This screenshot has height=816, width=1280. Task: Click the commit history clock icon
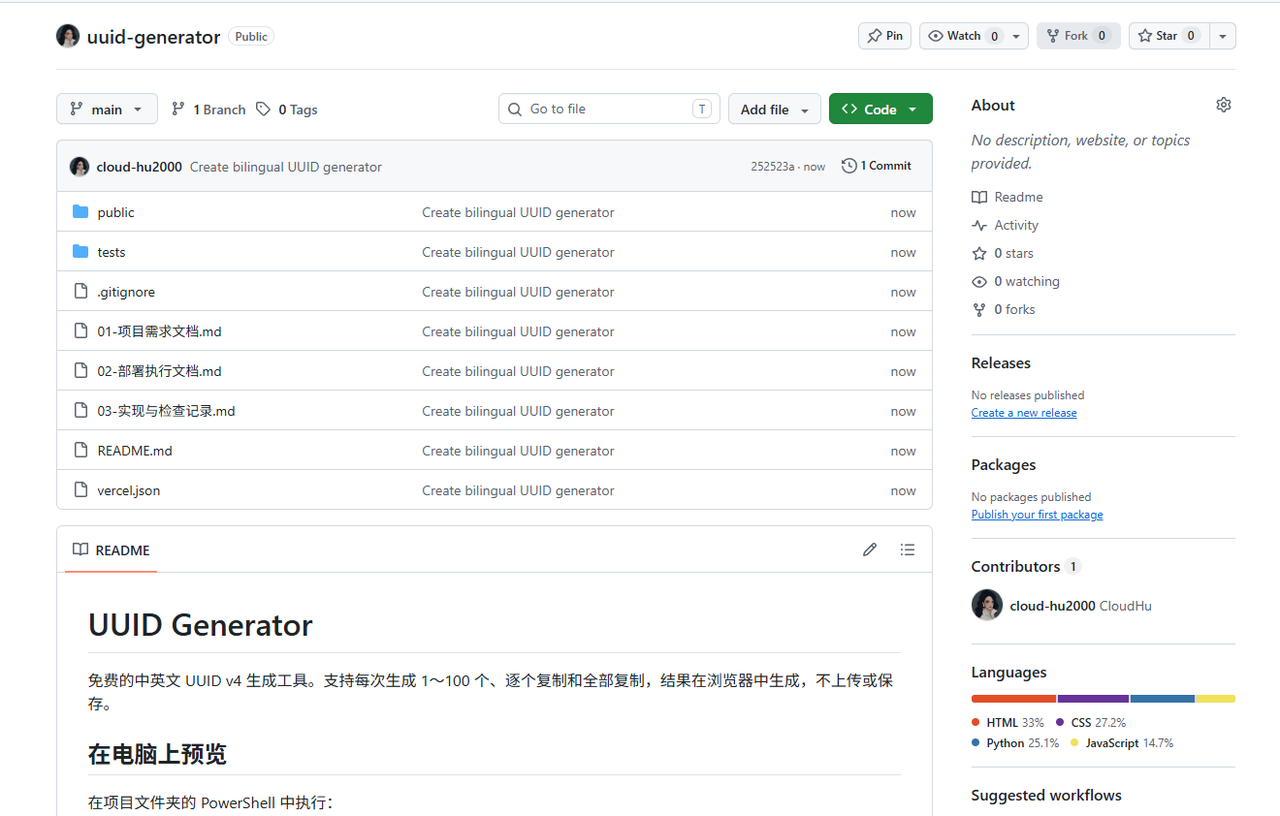click(x=849, y=166)
